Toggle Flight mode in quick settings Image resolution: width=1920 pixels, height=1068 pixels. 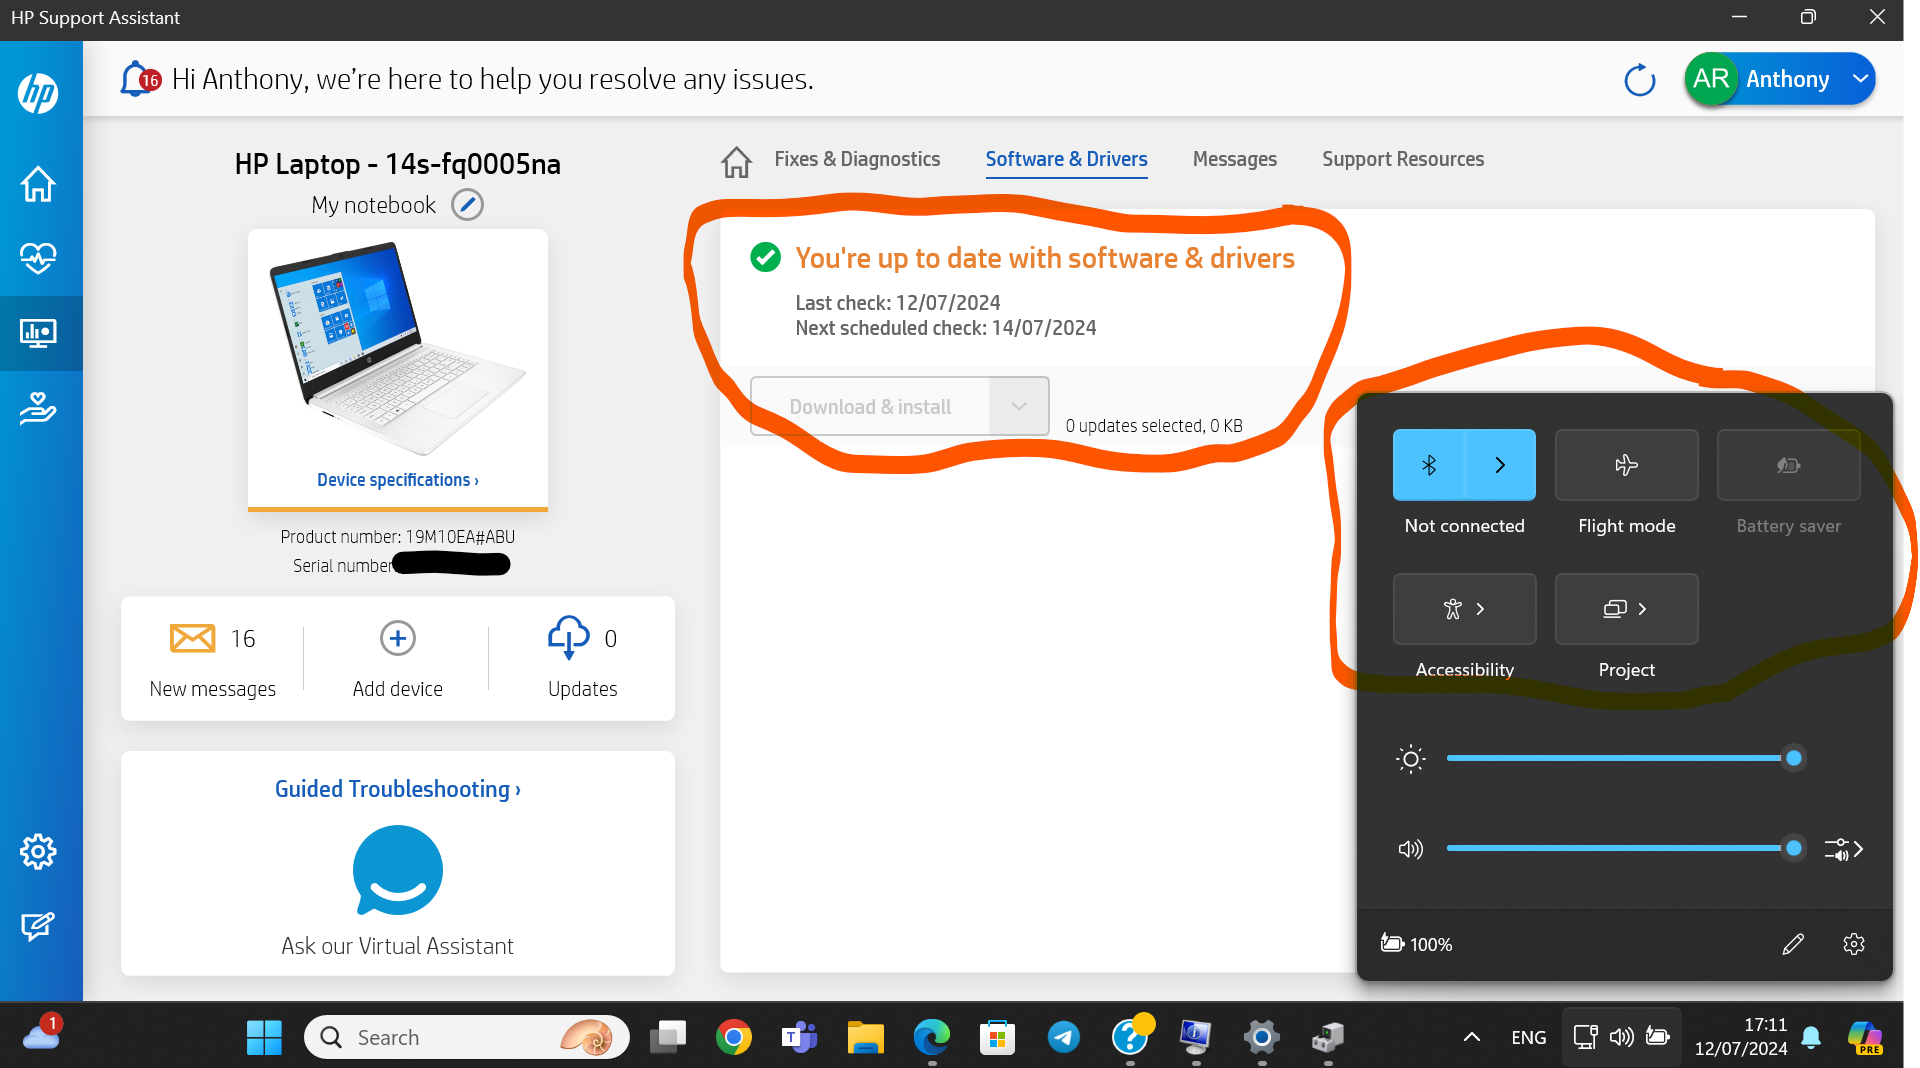click(x=1625, y=465)
